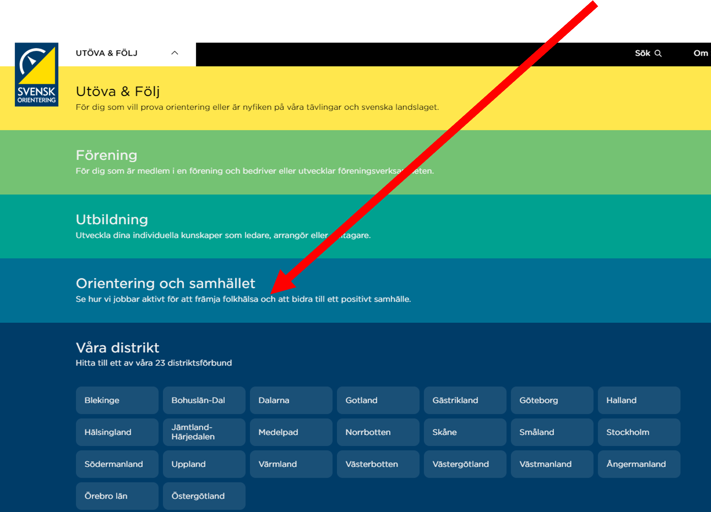
Task: Open the Ångermanland district
Action: pyautogui.click(x=639, y=464)
